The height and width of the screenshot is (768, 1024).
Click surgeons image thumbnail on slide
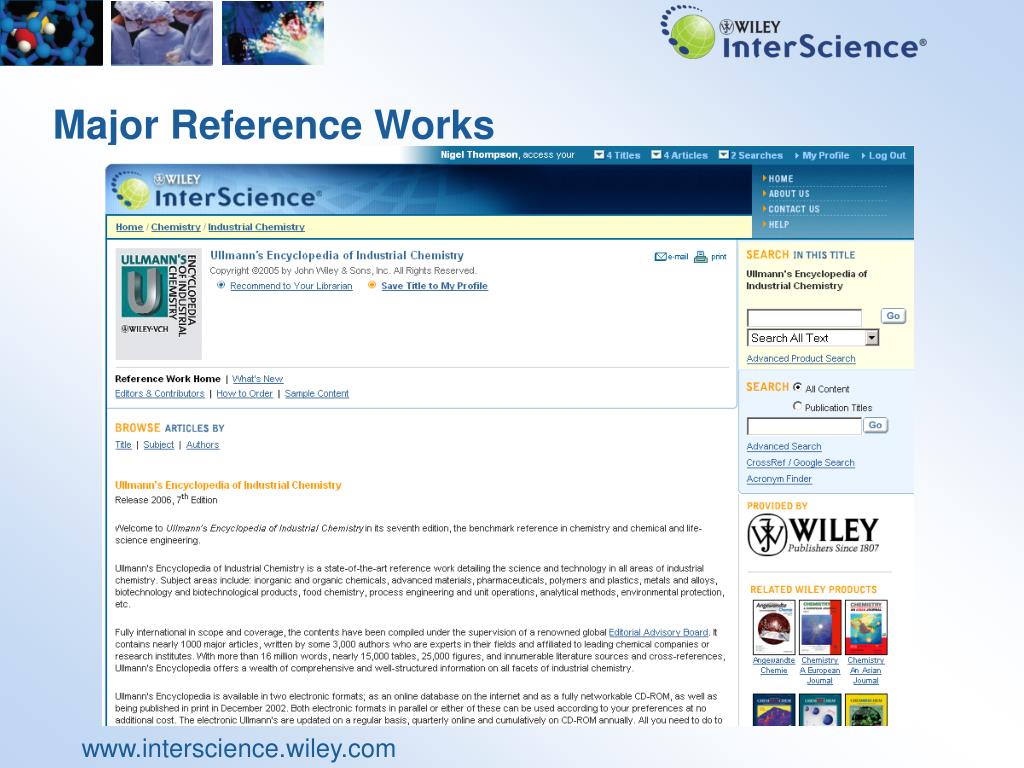click(x=162, y=33)
